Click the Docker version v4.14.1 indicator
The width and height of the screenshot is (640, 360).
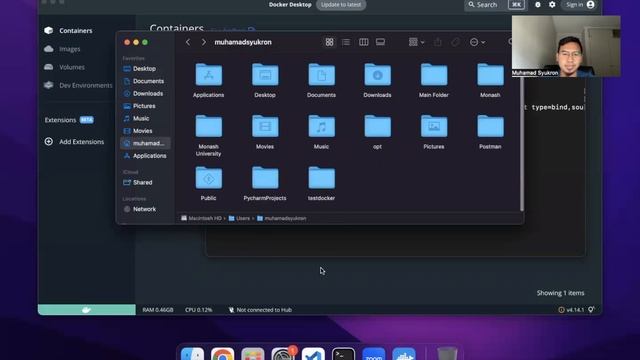coord(571,310)
